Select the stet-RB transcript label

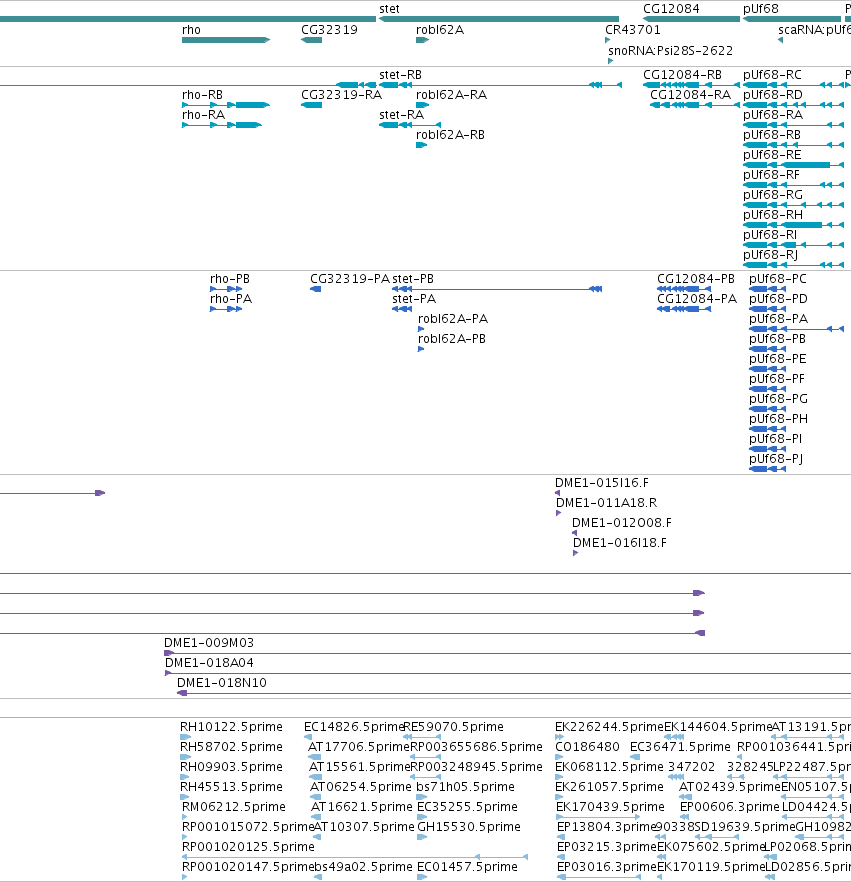point(400,75)
